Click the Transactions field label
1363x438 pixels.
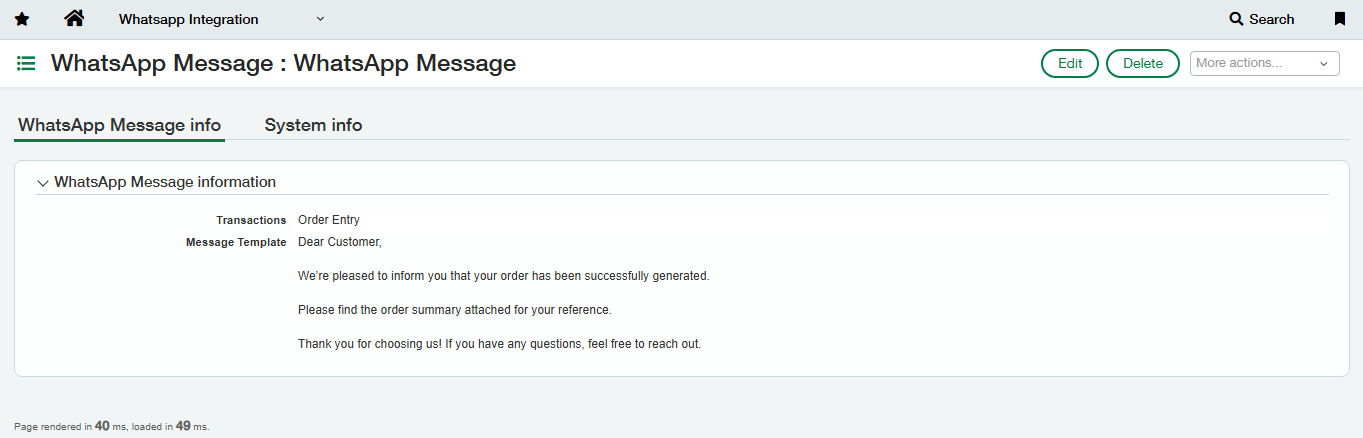[x=251, y=220]
